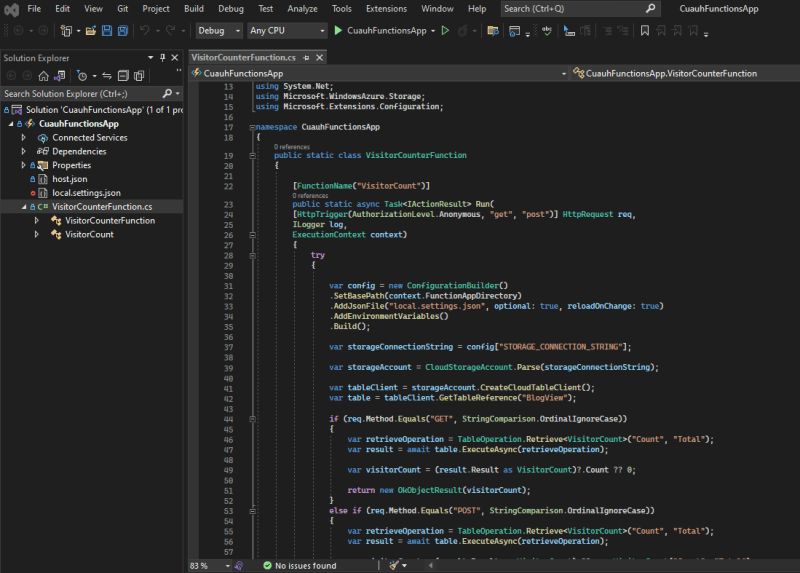Click the Solution Explorer search magnifier icon

click(167, 93)
